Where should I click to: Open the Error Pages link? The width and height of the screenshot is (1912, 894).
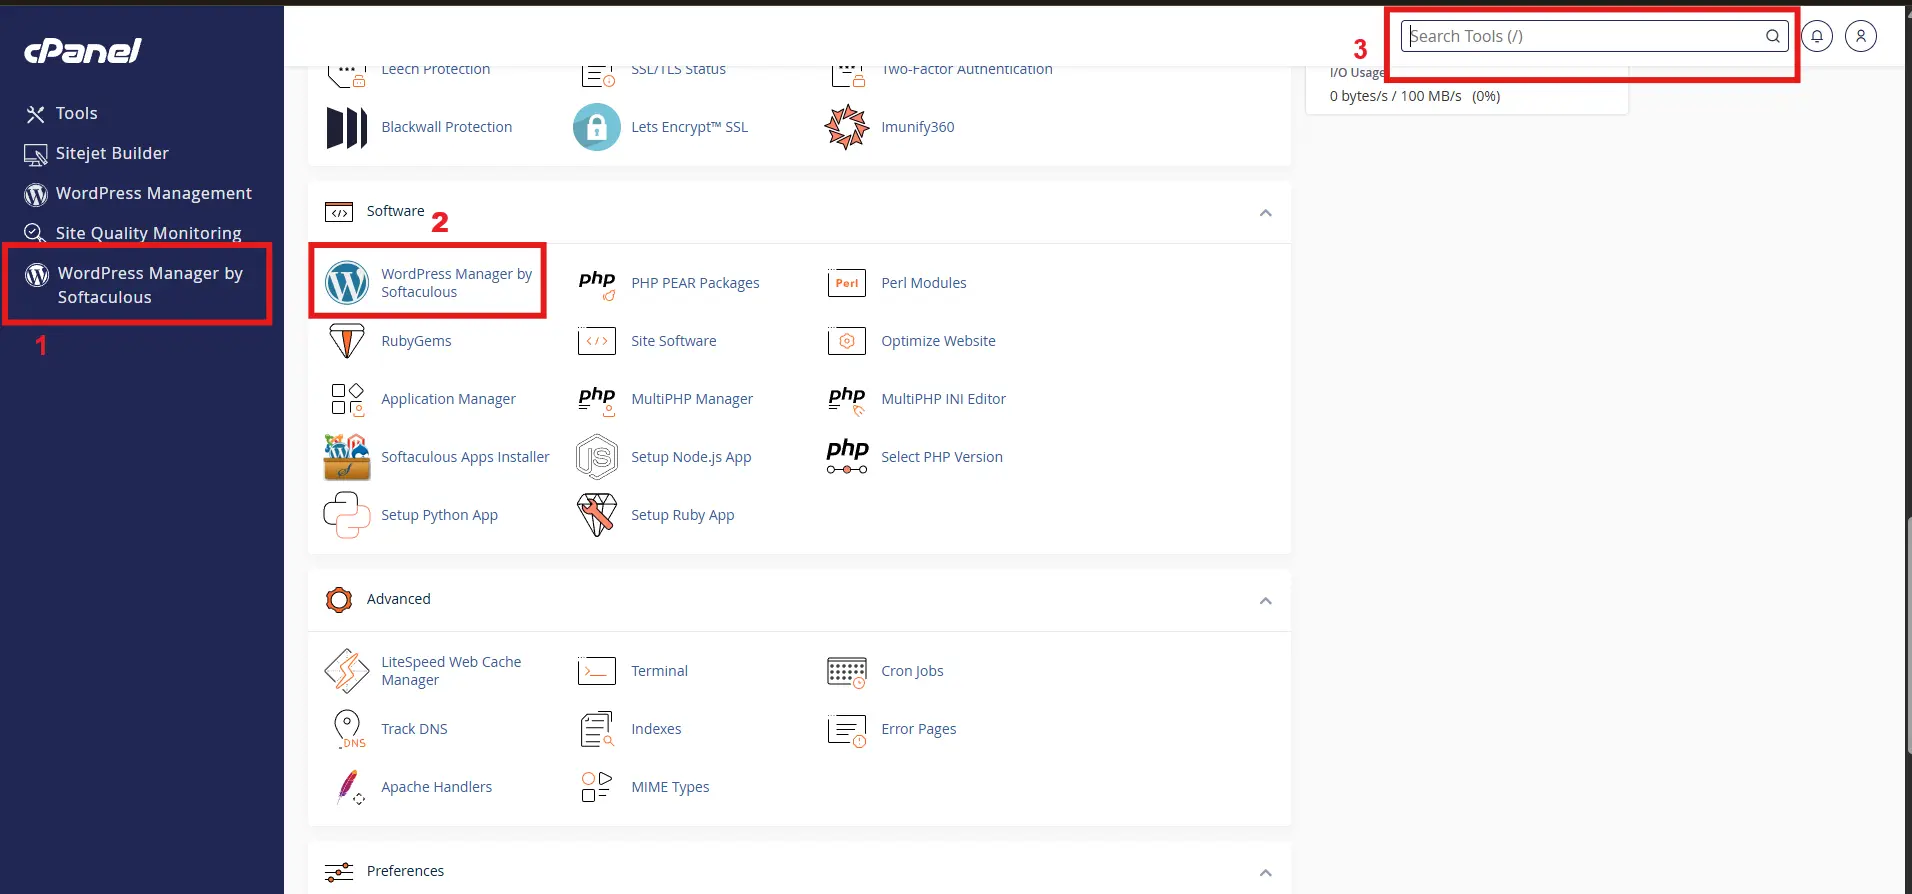point(918,729)
